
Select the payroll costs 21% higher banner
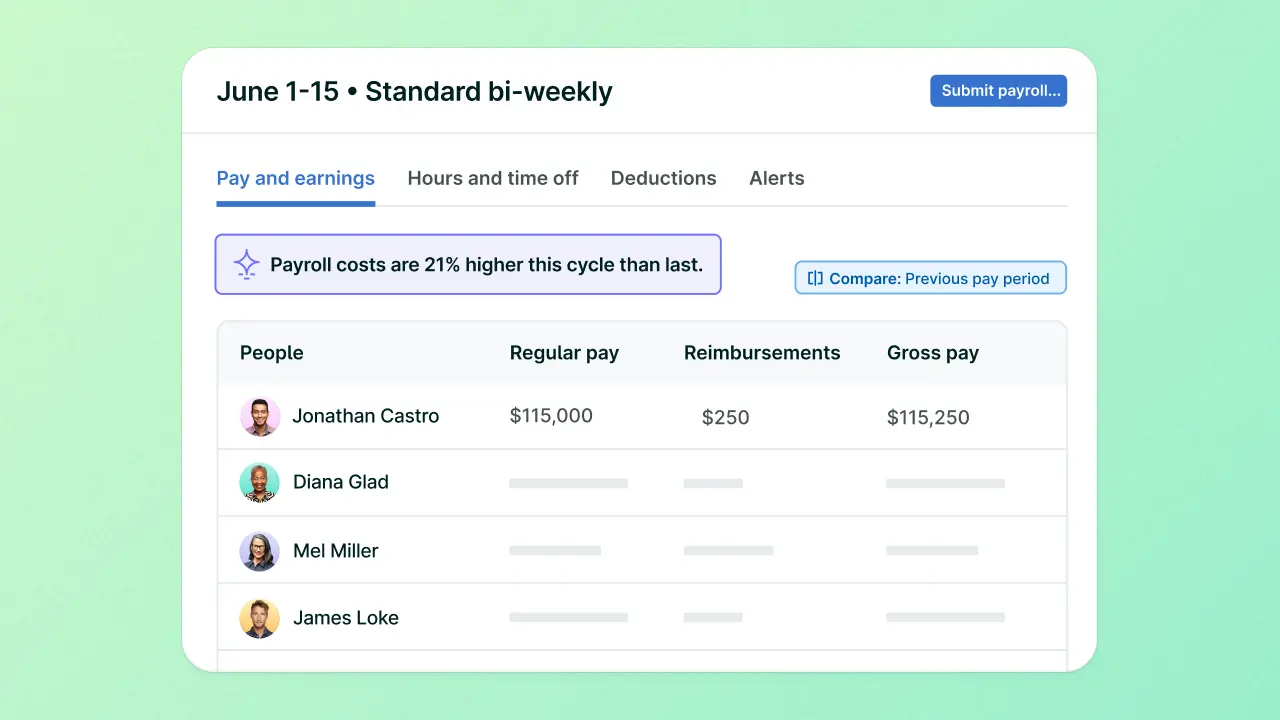click(x=468, y=265)
